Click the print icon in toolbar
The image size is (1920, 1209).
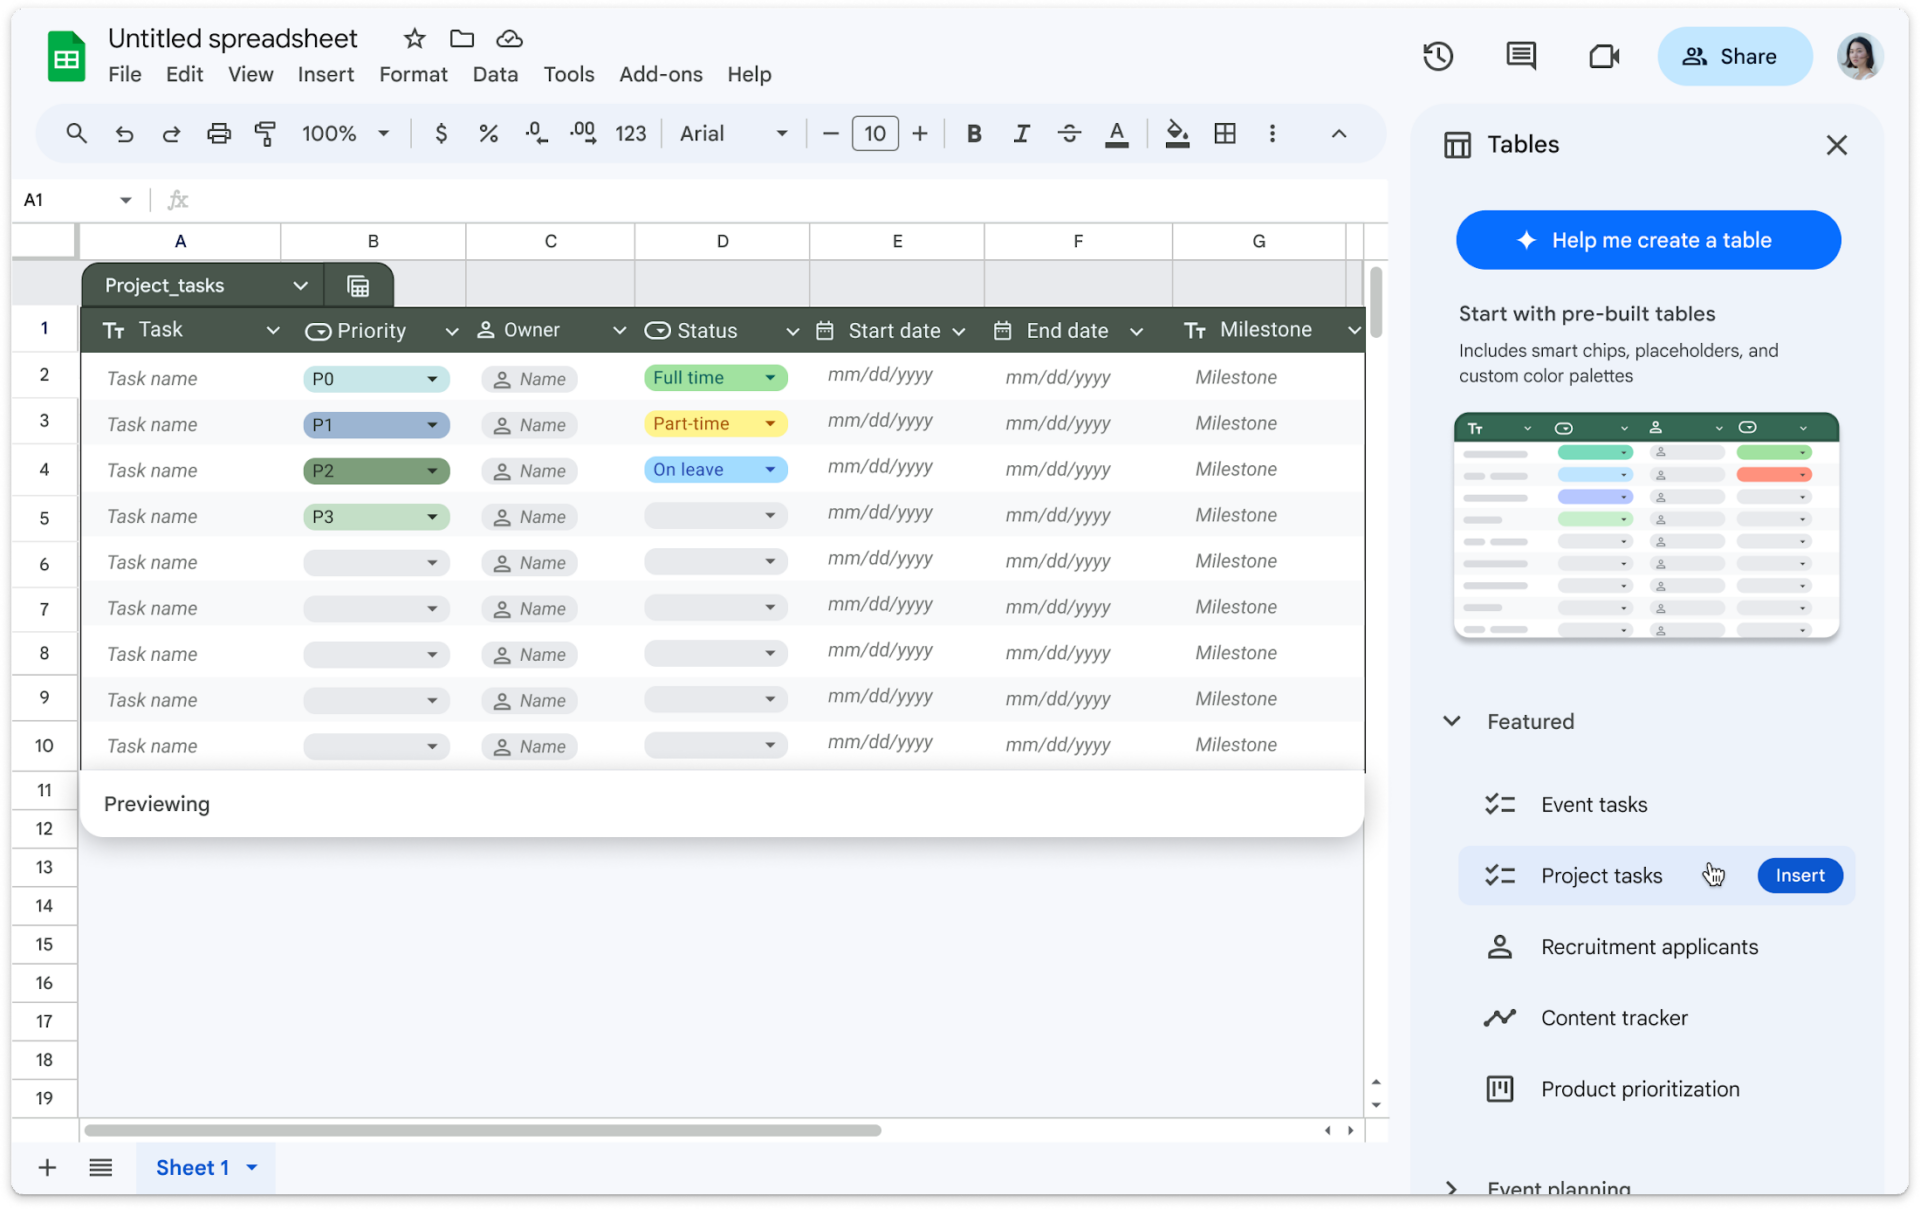[x=219, y=132]
